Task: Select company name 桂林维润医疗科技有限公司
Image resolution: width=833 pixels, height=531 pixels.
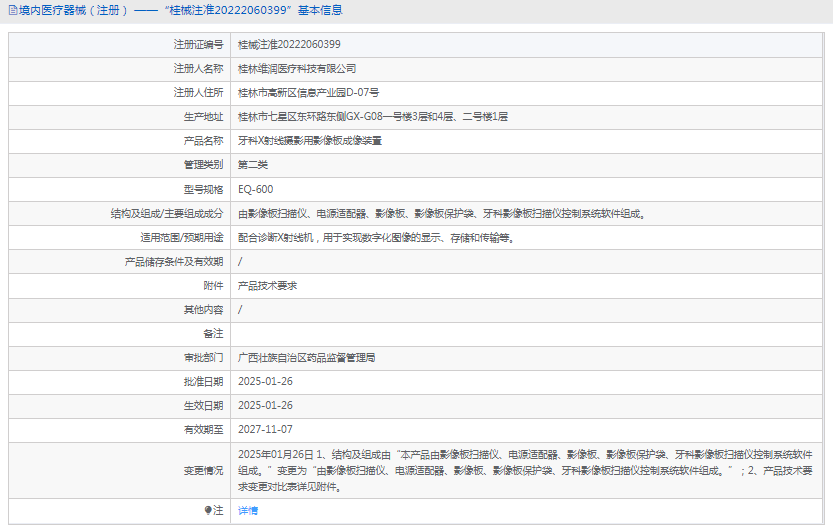Action: point(297,68)
